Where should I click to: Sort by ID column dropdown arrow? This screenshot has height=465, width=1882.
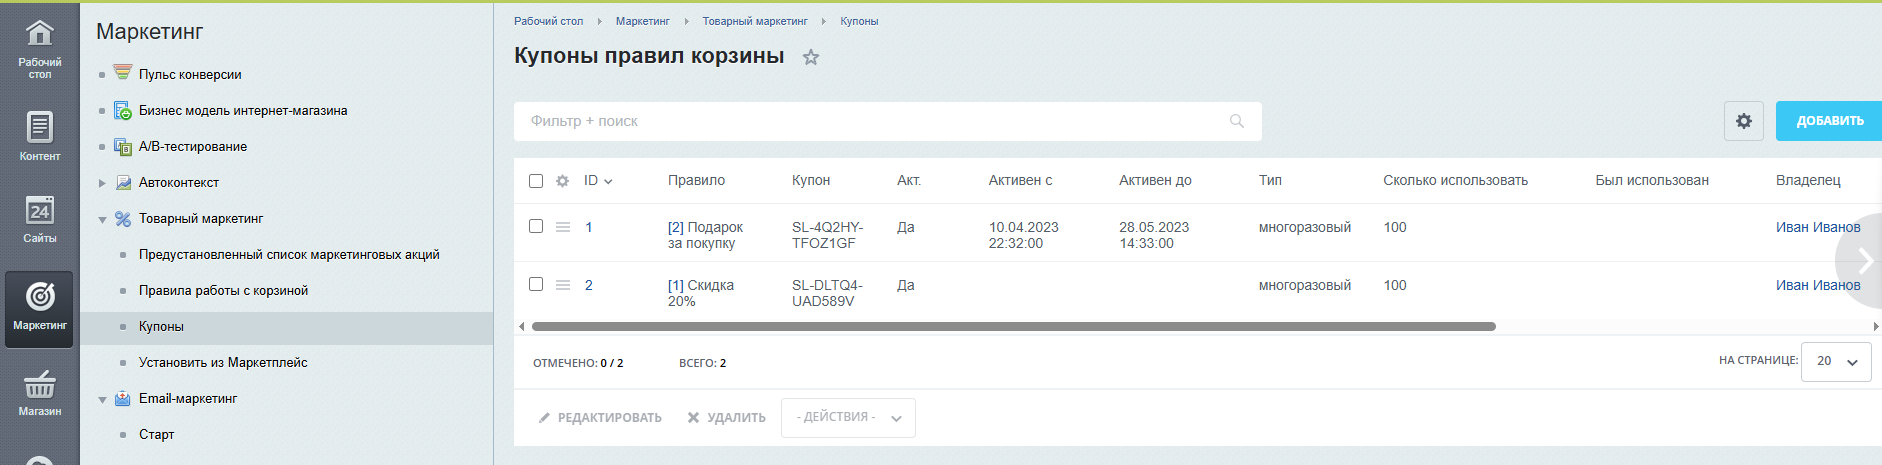click(x=608, y=182)
